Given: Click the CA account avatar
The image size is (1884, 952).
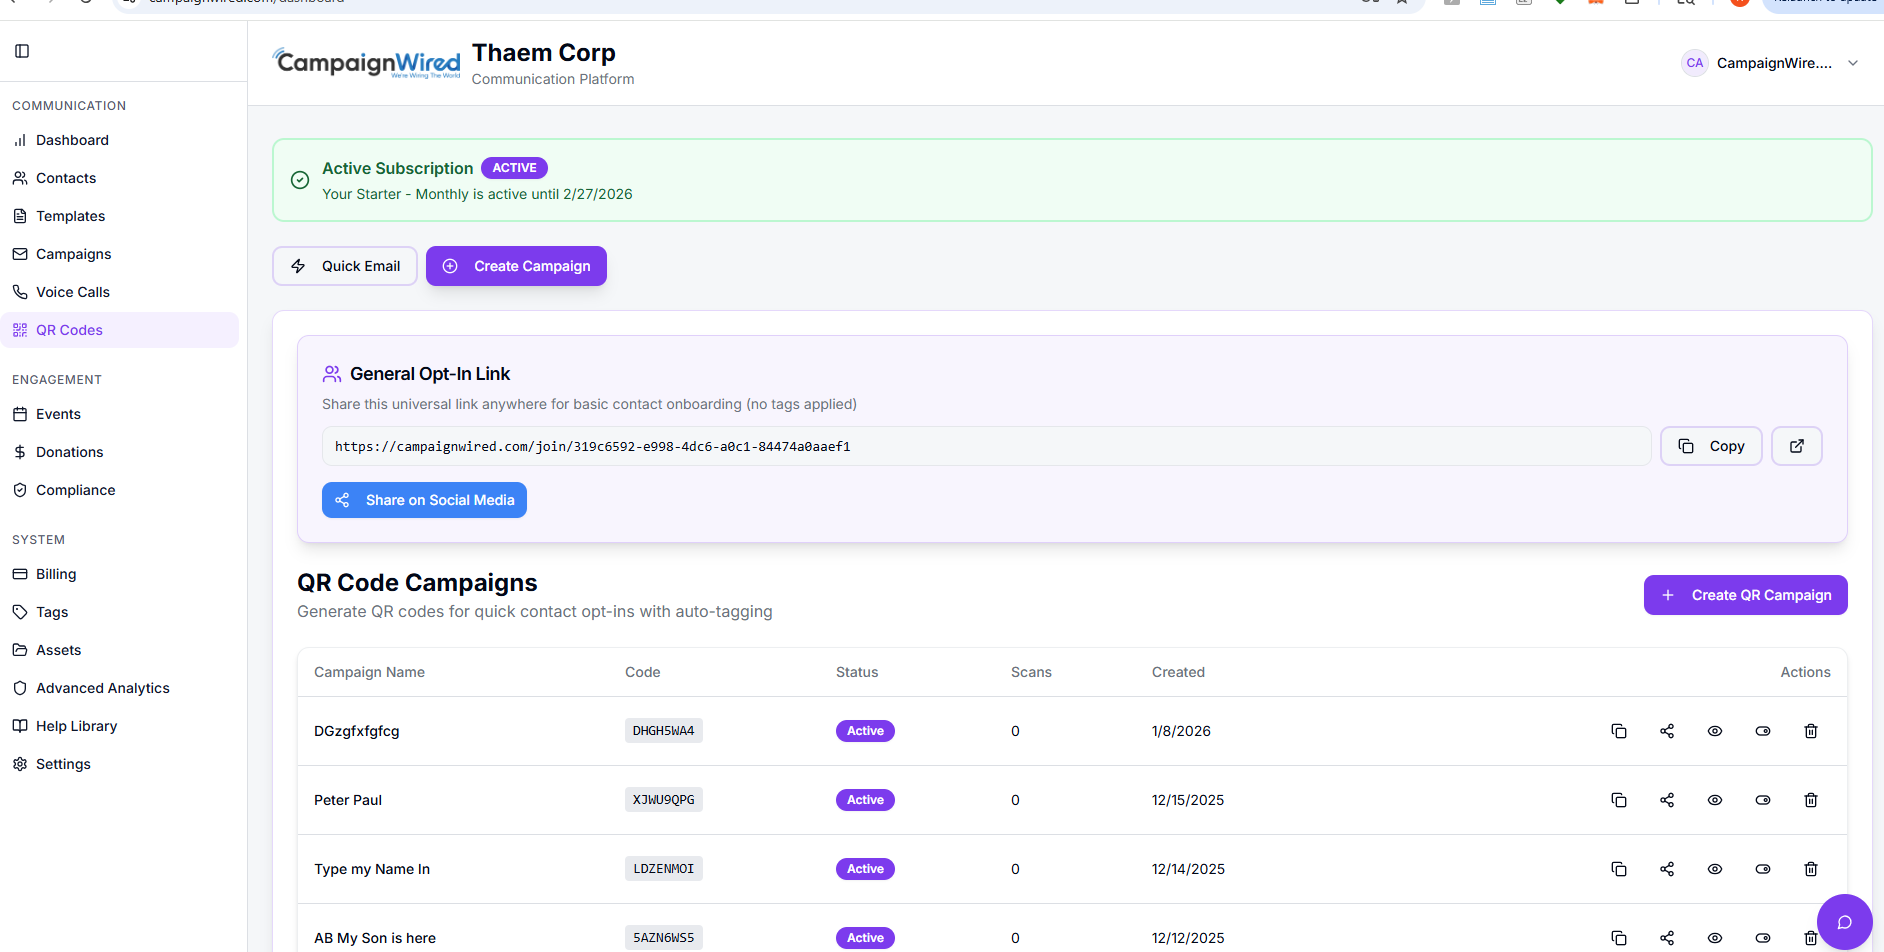Looking at the screenshot, I should (1695, 63).
